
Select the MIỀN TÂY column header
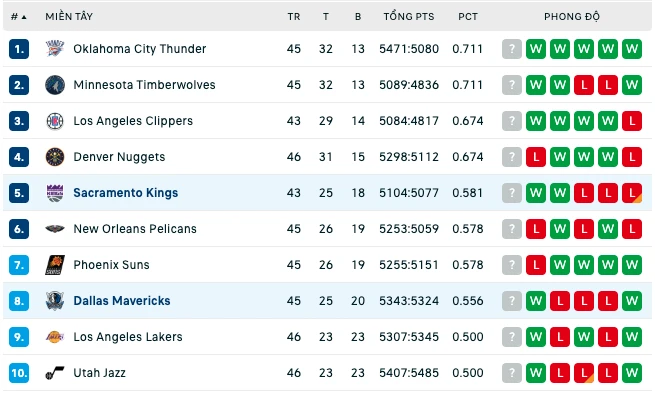[69, 17]
